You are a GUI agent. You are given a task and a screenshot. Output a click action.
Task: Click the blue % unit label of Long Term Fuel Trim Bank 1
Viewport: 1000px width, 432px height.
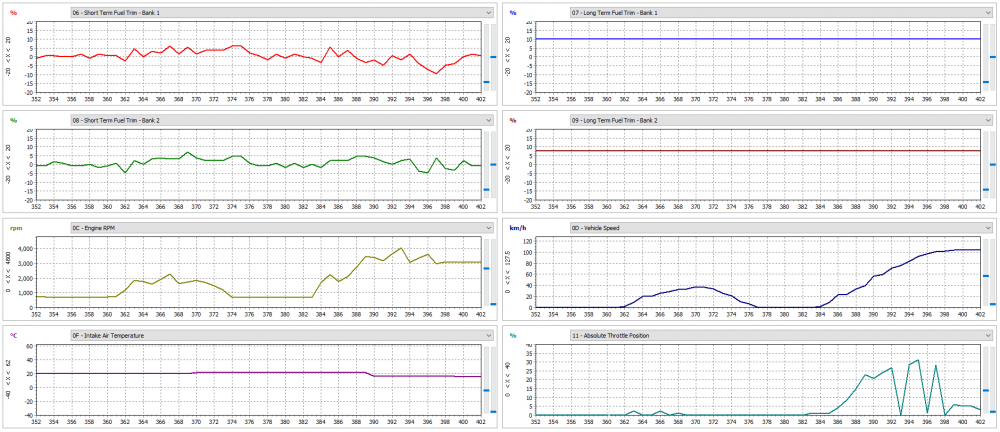(513, 13)
